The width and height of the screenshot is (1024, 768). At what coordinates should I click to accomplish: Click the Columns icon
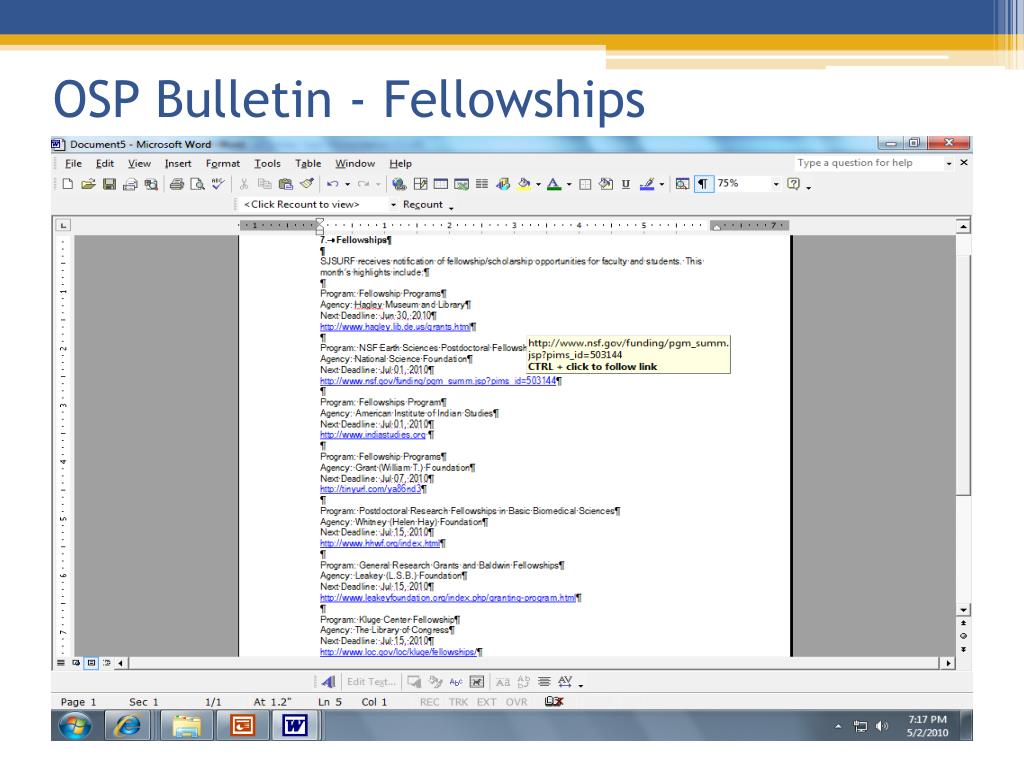(482, 184)
